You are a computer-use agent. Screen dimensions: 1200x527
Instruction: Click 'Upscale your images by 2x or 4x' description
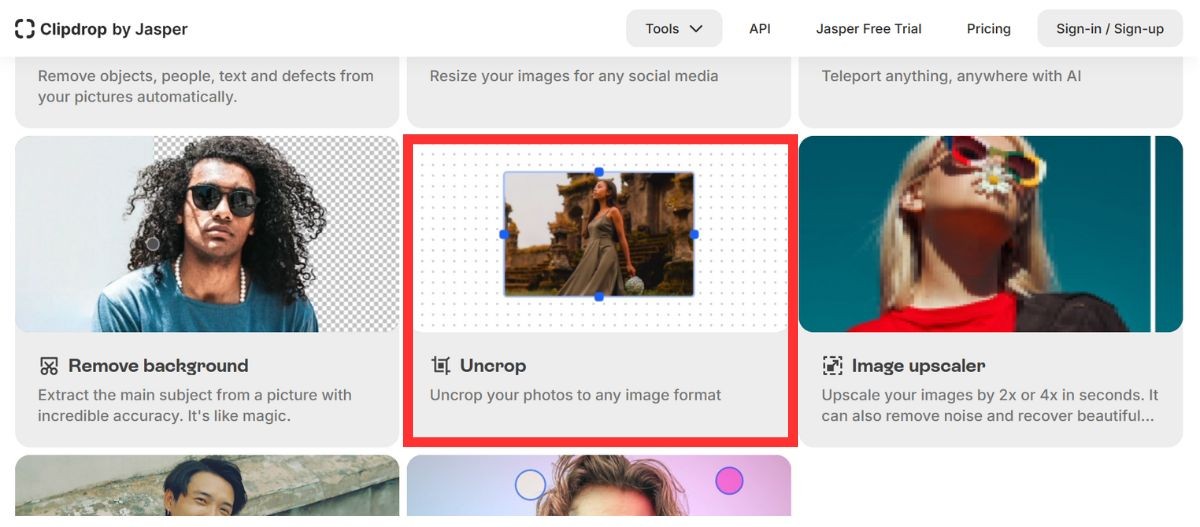[x=990, y=405]
